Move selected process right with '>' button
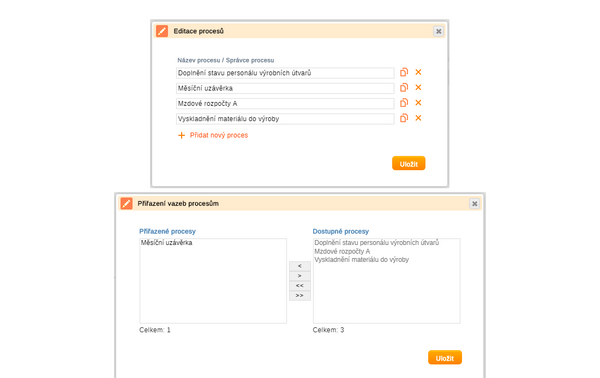600x378 pixels. click(300, 276)
